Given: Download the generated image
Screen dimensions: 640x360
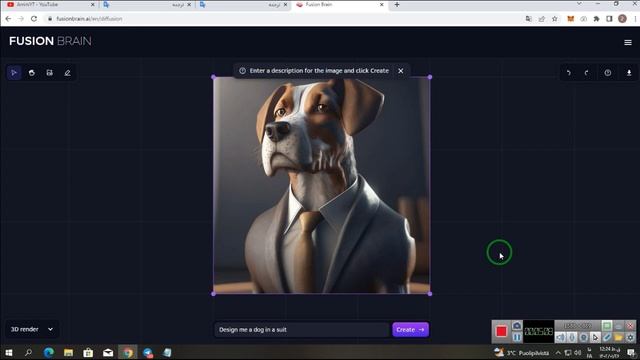Looking at the screenshot, I should pos(629,73).
